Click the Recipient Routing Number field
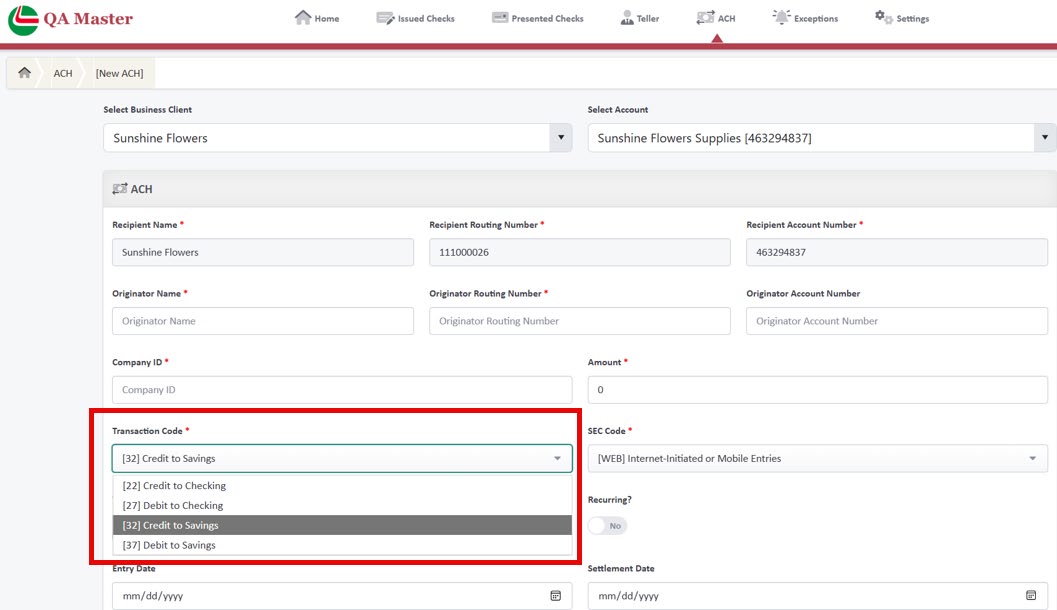This screenshot has height=610, width=1057. [580, 252]
